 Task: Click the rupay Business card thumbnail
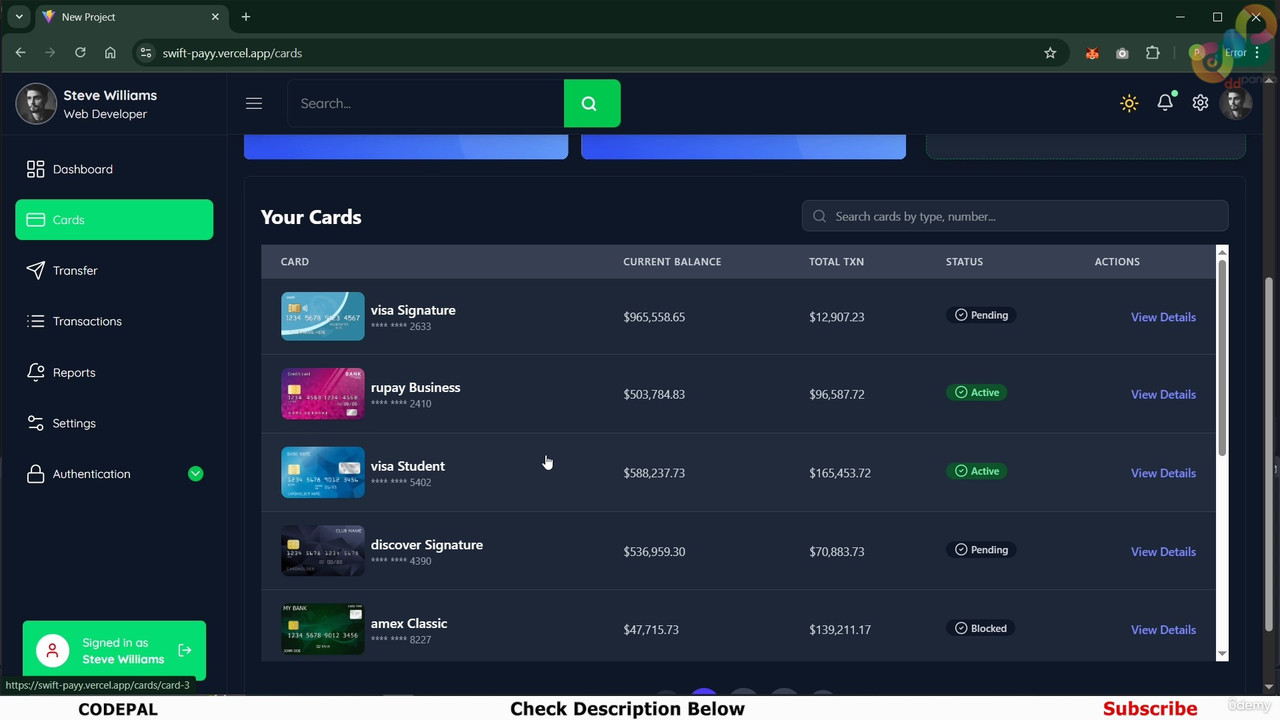click(x=323, y=394)
